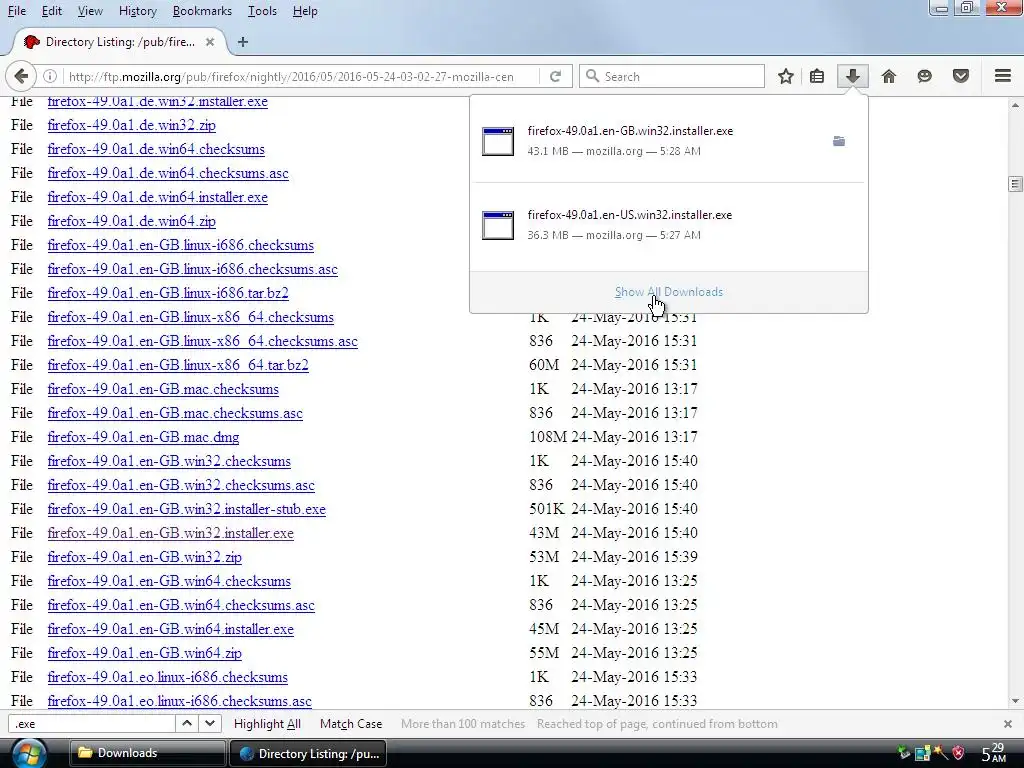The height and width of the screenshot is (768, 1024).
Task: Open link firefox-49.0a1.en-GB.win32.installer.exe in listing
Action: (x=170, y=533)
